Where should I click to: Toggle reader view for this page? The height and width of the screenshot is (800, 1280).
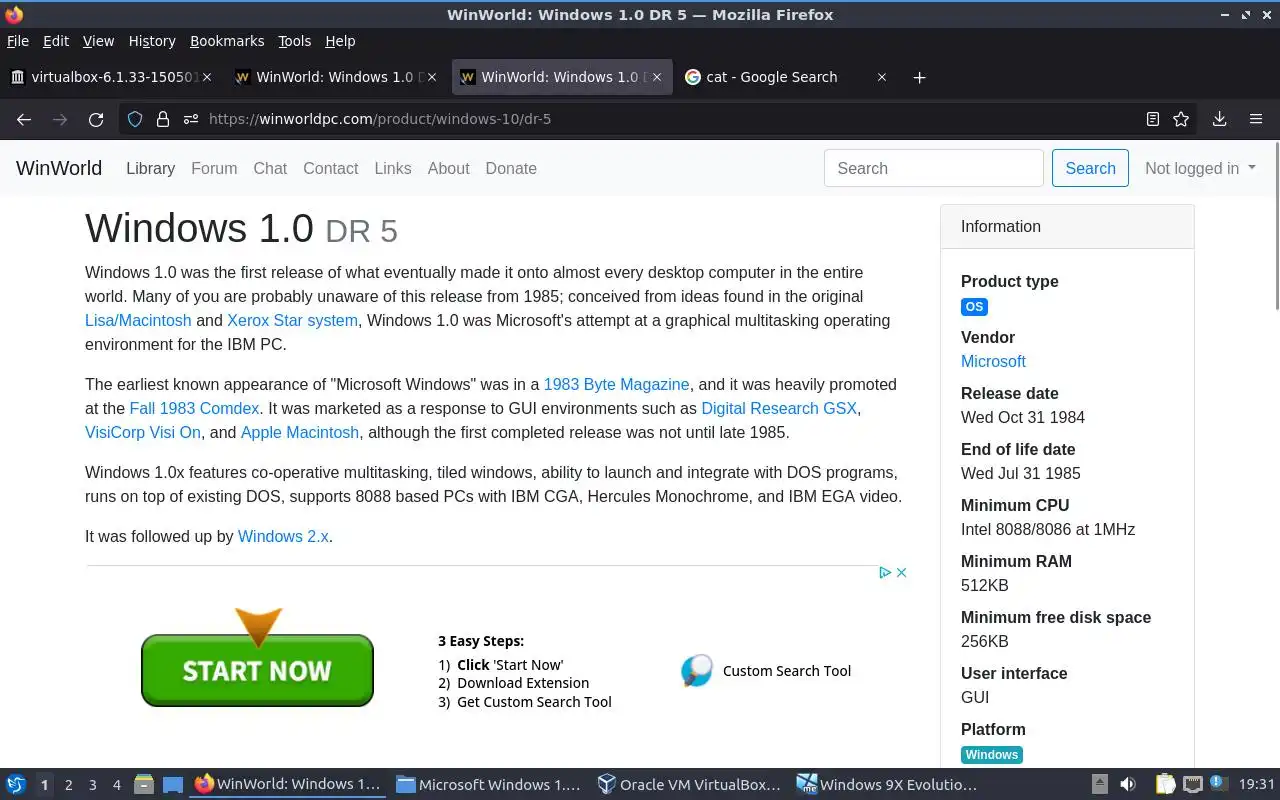[1152, 119]
